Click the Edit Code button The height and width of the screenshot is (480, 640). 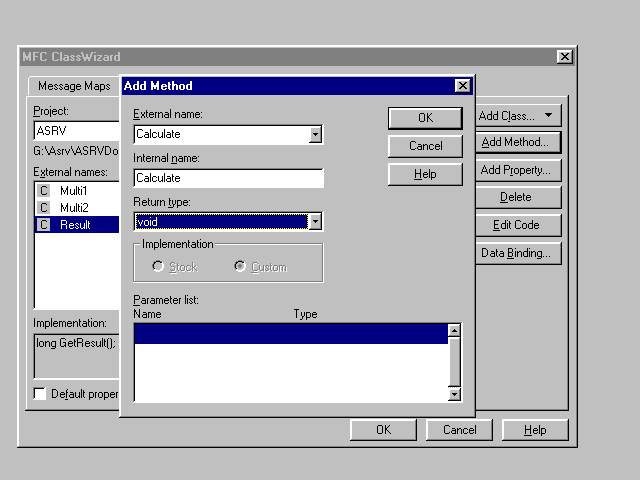(518, 225)
